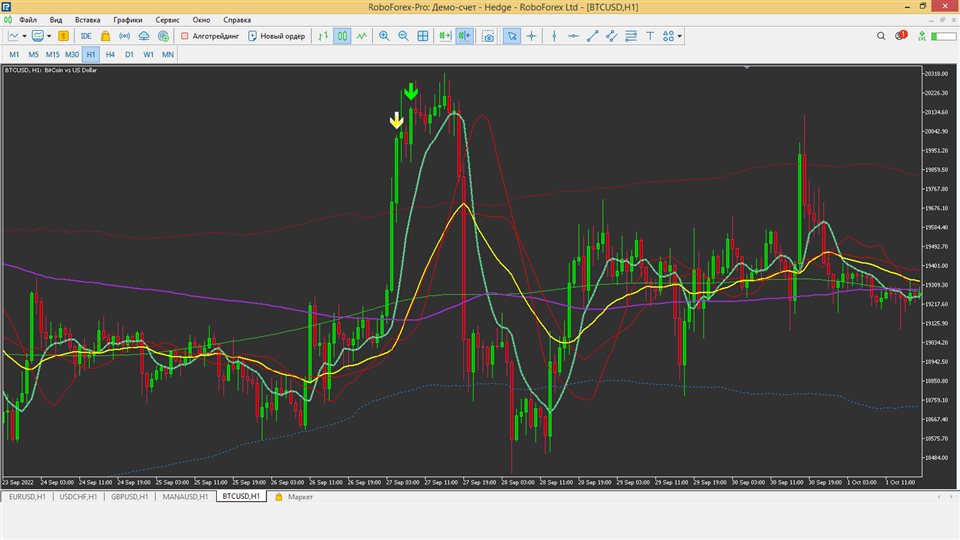Click the gold dollar Market Watch icon
The height and width of the screenshot is (540, 960).
[63, 36]
